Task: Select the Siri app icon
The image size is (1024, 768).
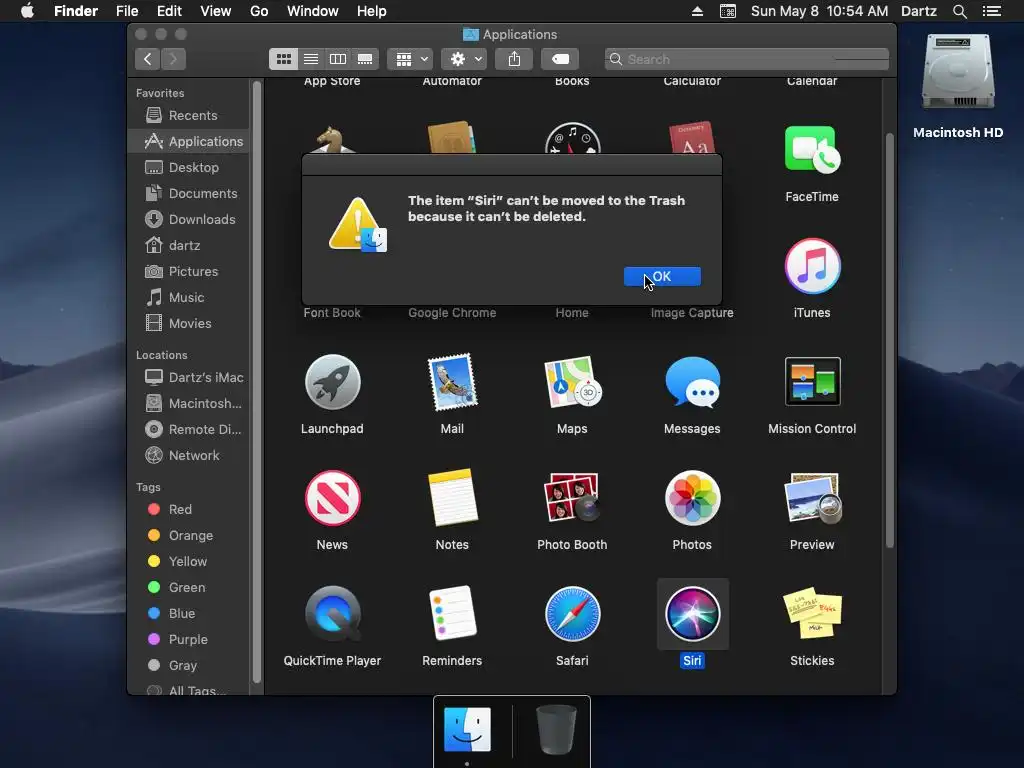Action: click(x=692, y=614)
